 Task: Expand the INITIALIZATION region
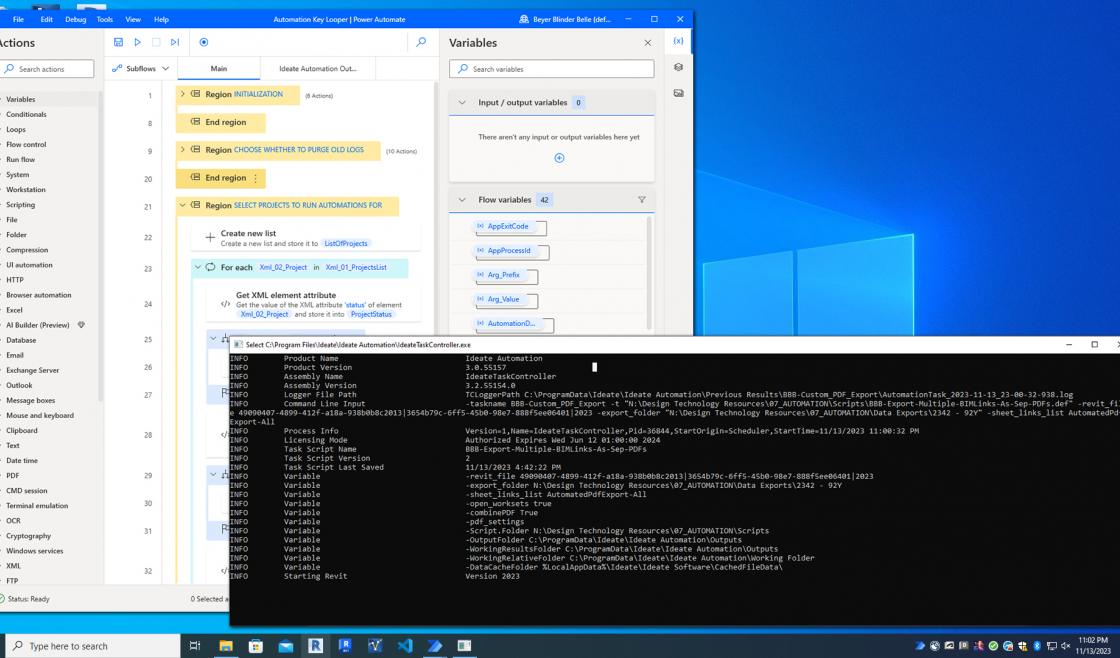click(183, 94)
